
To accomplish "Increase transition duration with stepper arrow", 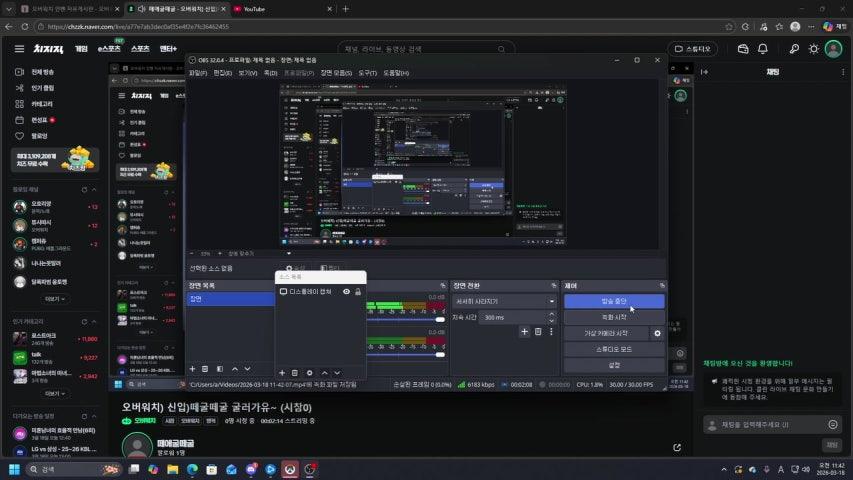I will 552,314.
